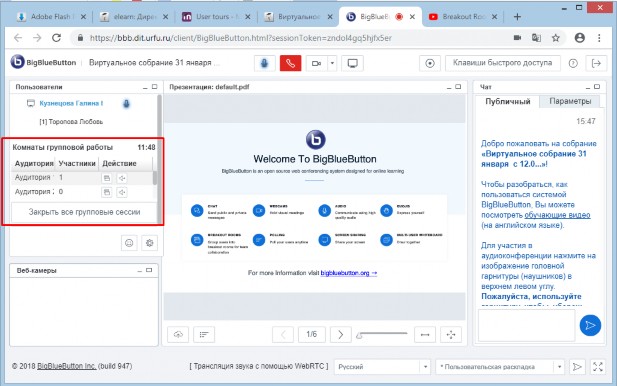Minimize the Чат panel
This screenshot has width=617, height=386.
pos(588,87)
